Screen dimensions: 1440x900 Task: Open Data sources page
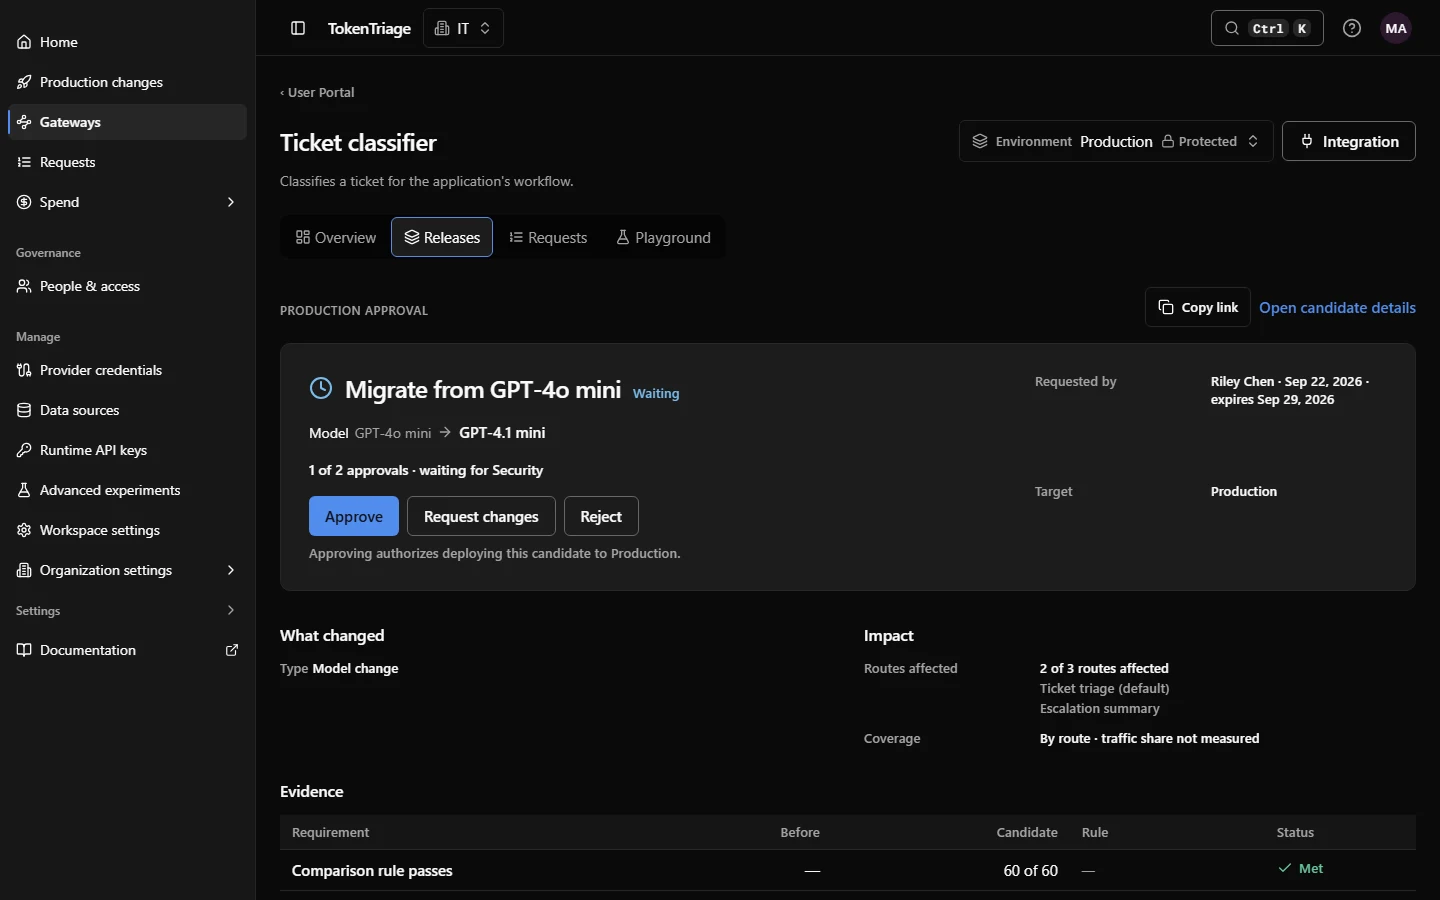[127, 410]
